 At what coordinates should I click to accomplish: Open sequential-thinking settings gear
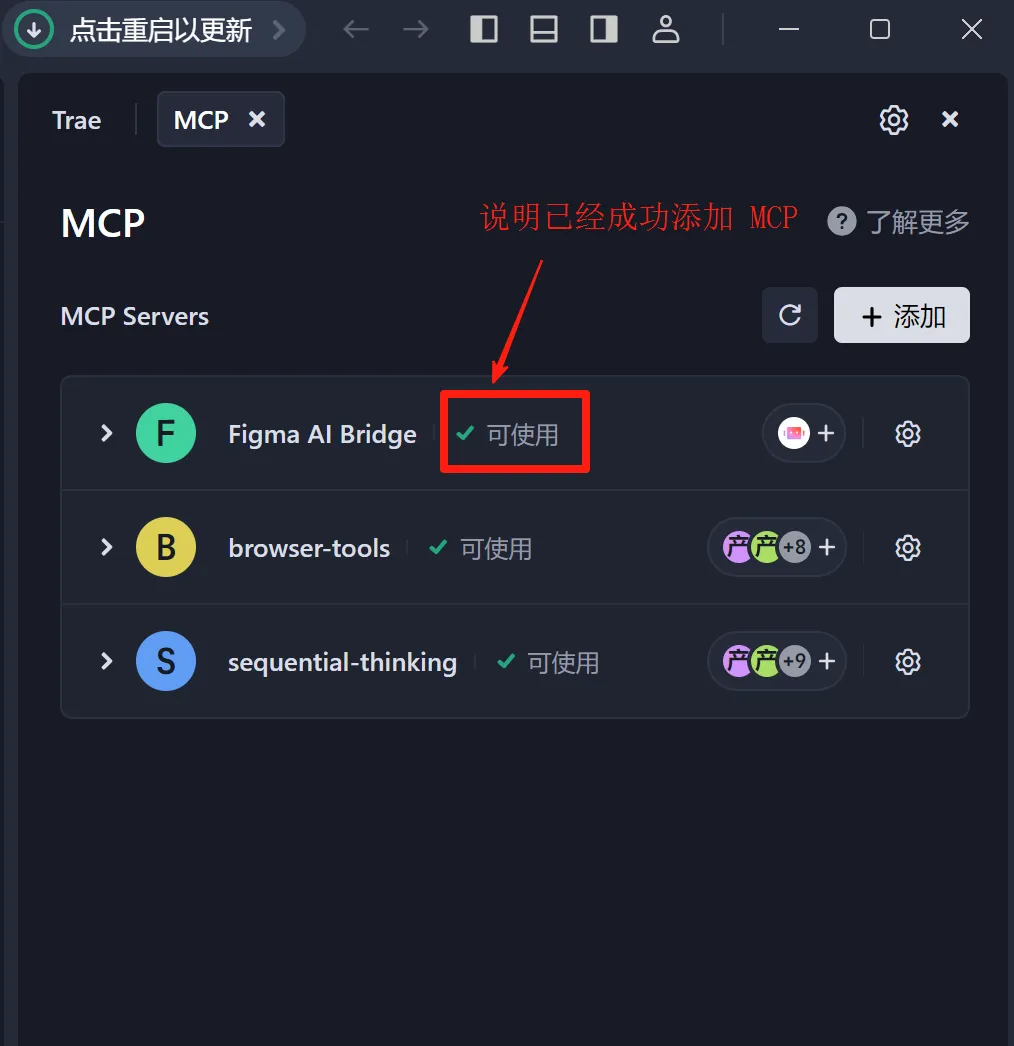coord(907,662)
